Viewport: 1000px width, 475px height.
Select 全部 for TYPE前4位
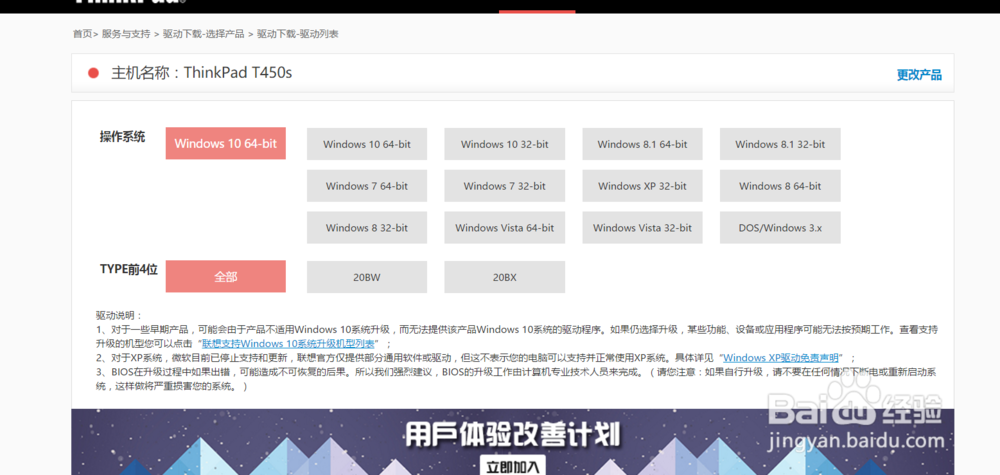click(x=226, y=276)
